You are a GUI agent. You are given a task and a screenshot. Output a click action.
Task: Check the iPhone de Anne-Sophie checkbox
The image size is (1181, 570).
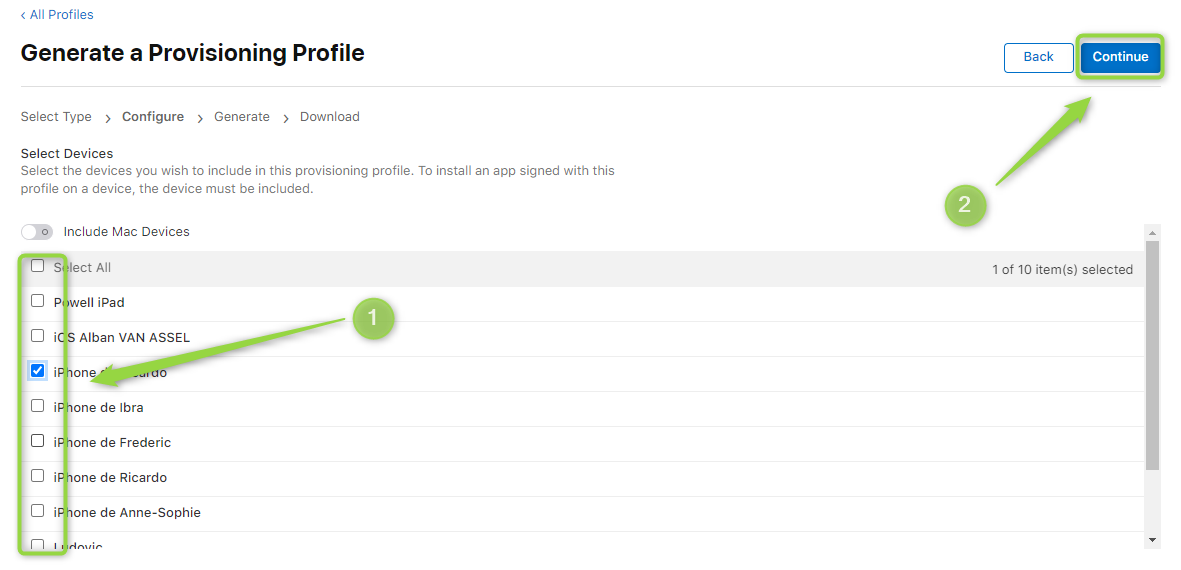pos(38,511)
